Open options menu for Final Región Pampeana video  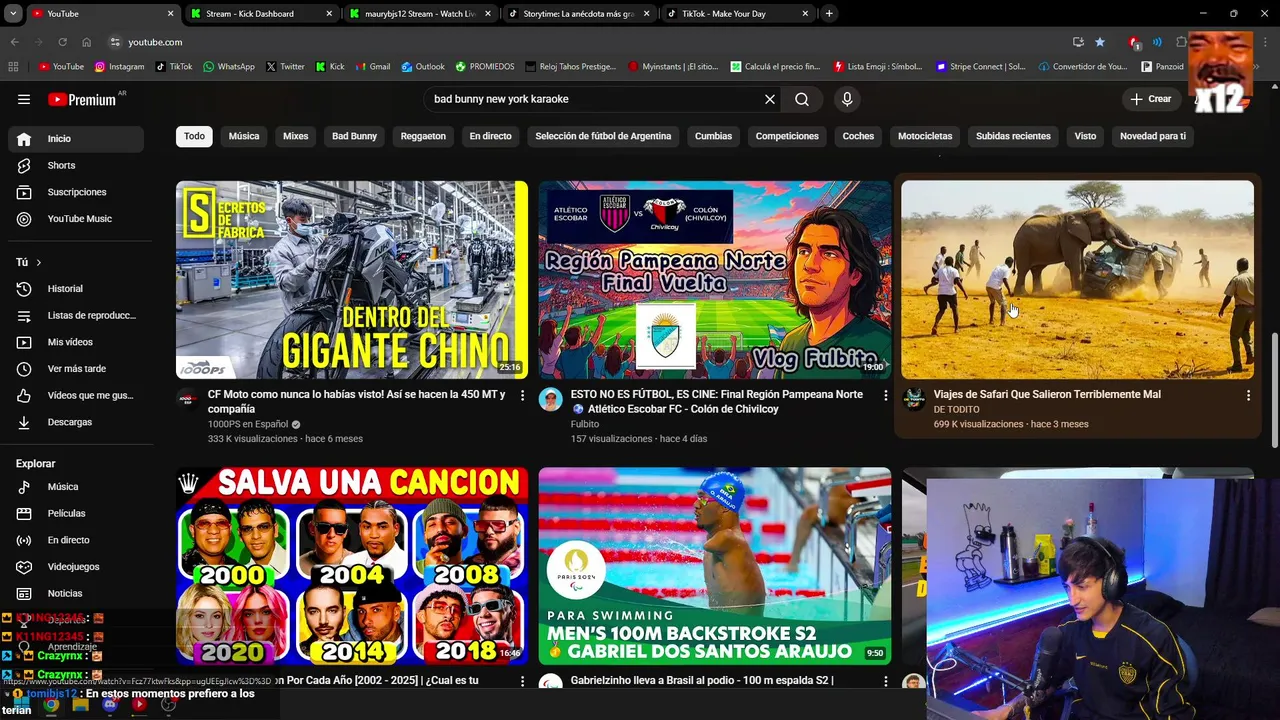click(885, 396)
